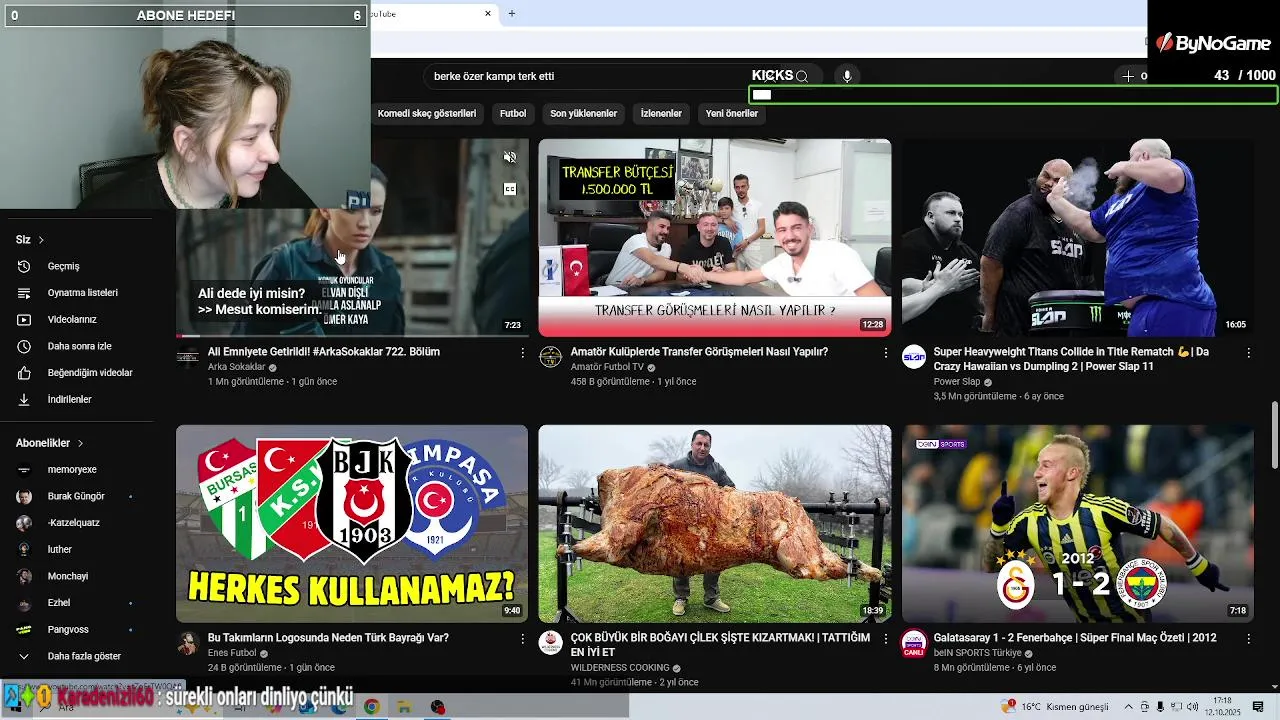The height and width of the screenshot is (720, 1280).
Task: Play the Power Slap thumbnail video
Action: click(x=1078, y=238)
